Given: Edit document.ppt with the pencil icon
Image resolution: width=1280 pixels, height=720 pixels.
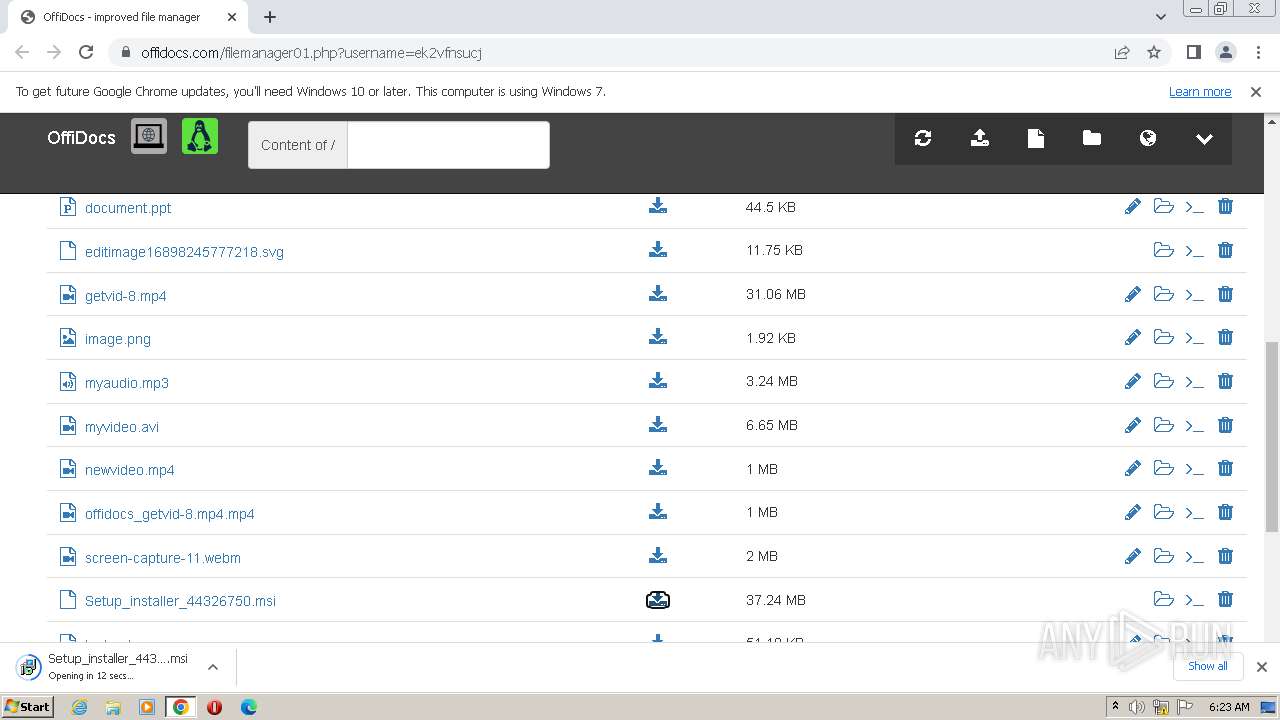Looking at the screenshot, I should [x=1133, y=206].
